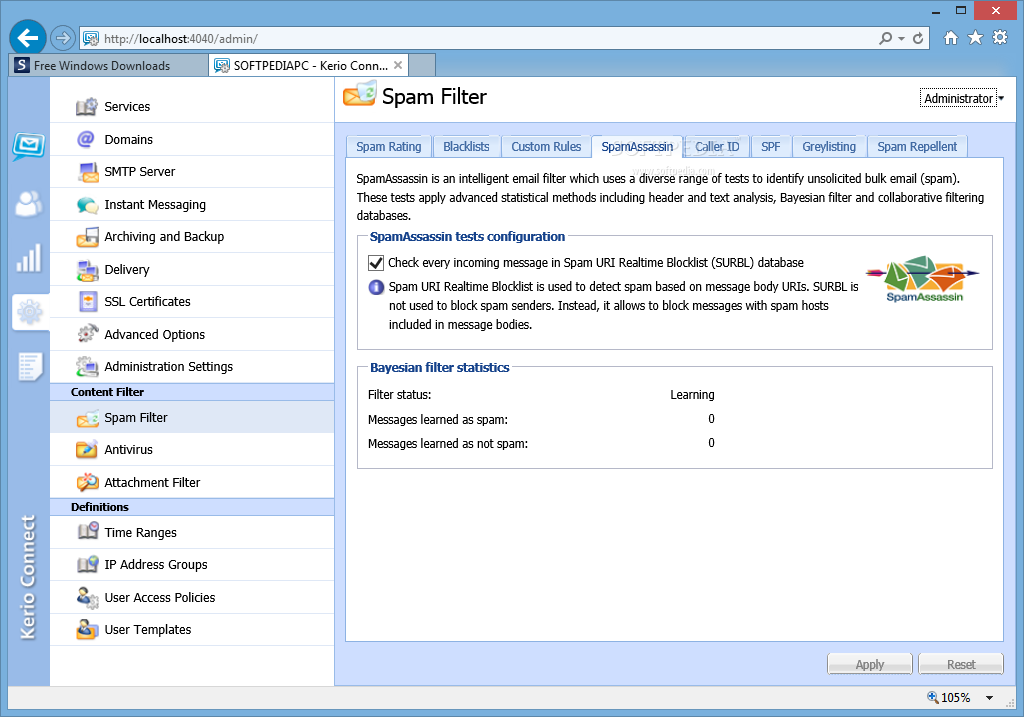The height and width of the screenshot is (717, 1024).
Task: Switch to the Blacklists tab
Action: pos(466,147)
